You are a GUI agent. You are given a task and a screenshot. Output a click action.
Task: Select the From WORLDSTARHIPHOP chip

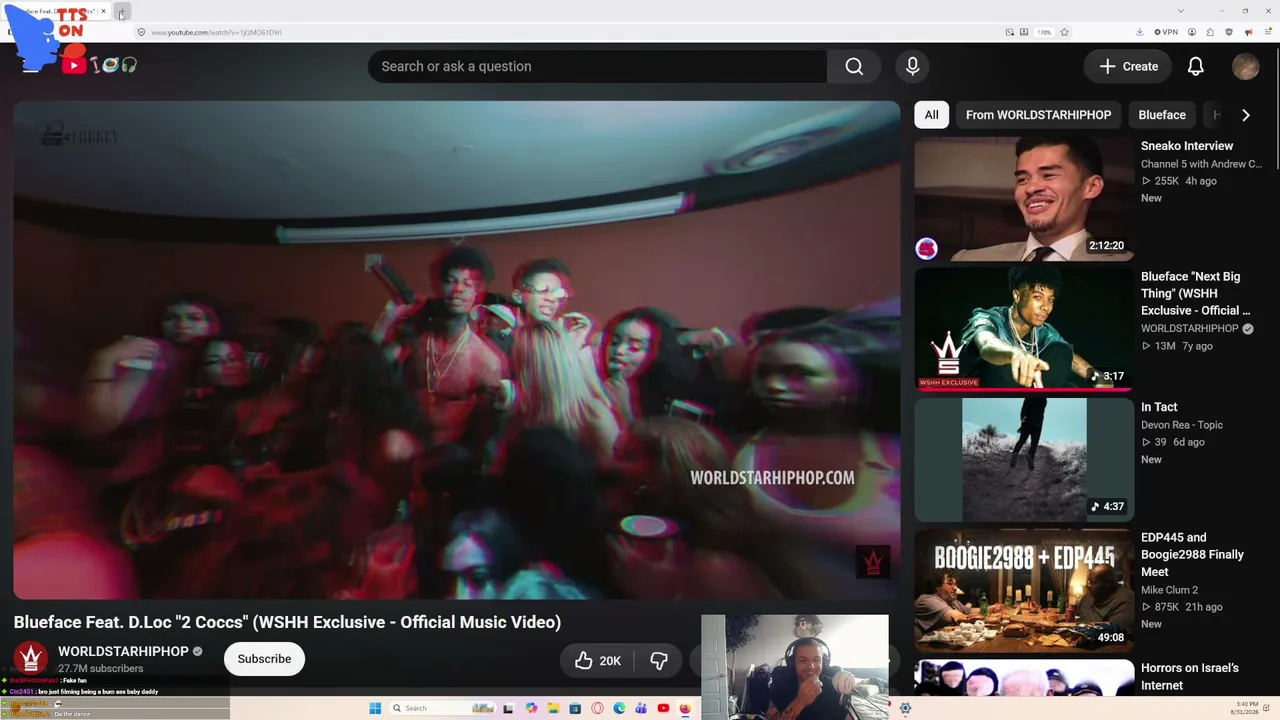[1038, 115]
